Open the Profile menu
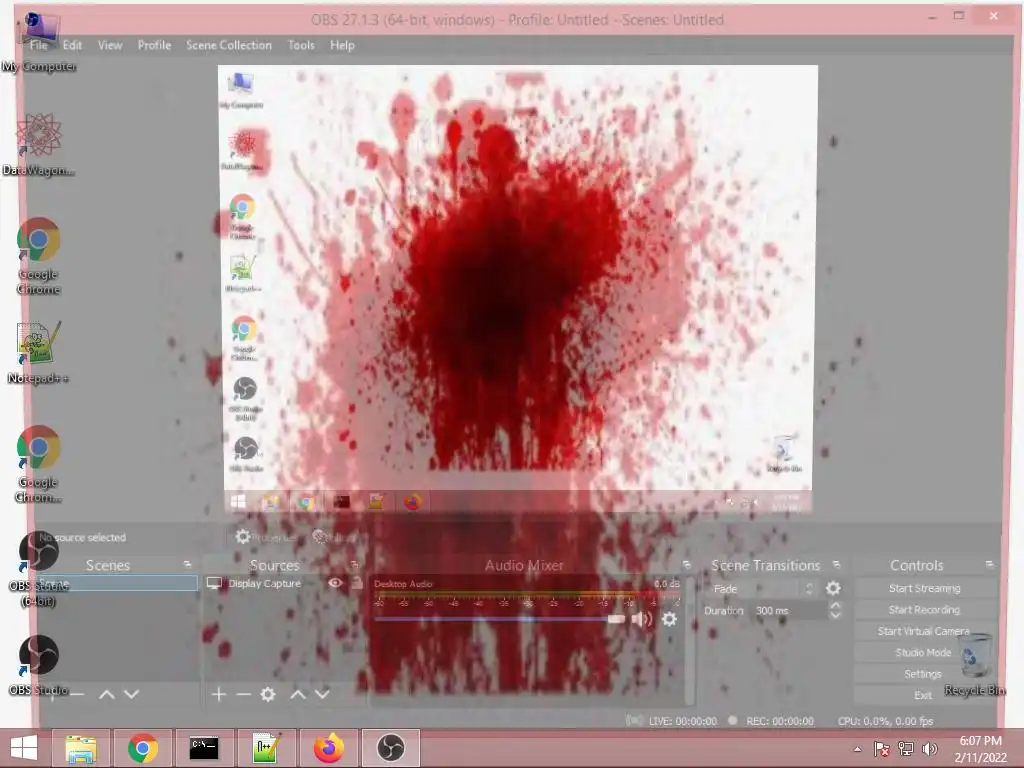The width and height of the screenshot is (1024, 768). (x=154, y=45)
